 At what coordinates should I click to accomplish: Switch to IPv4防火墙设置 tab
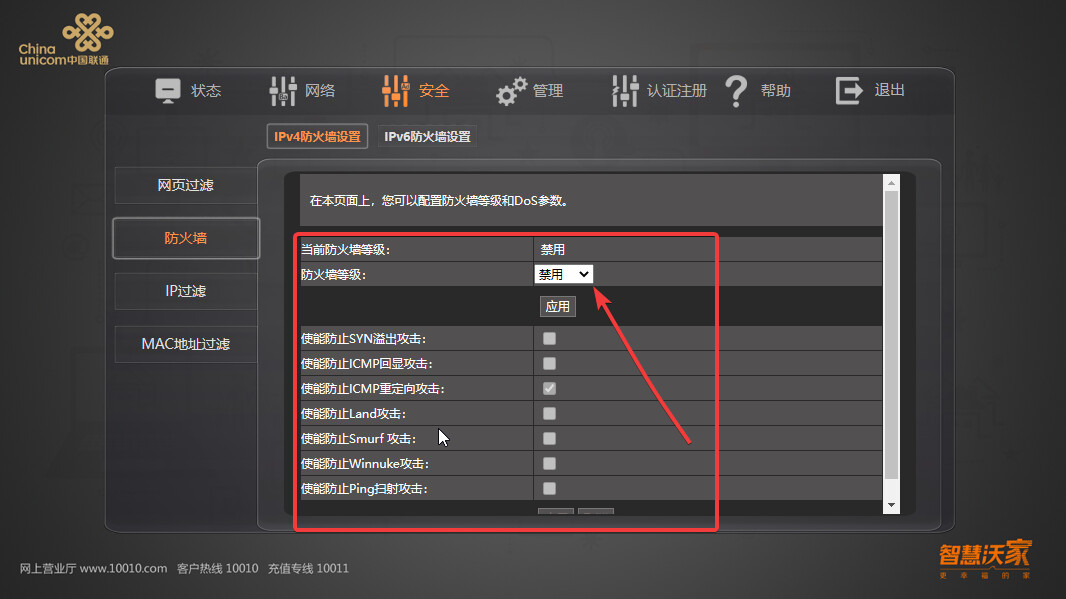(317, 137)
